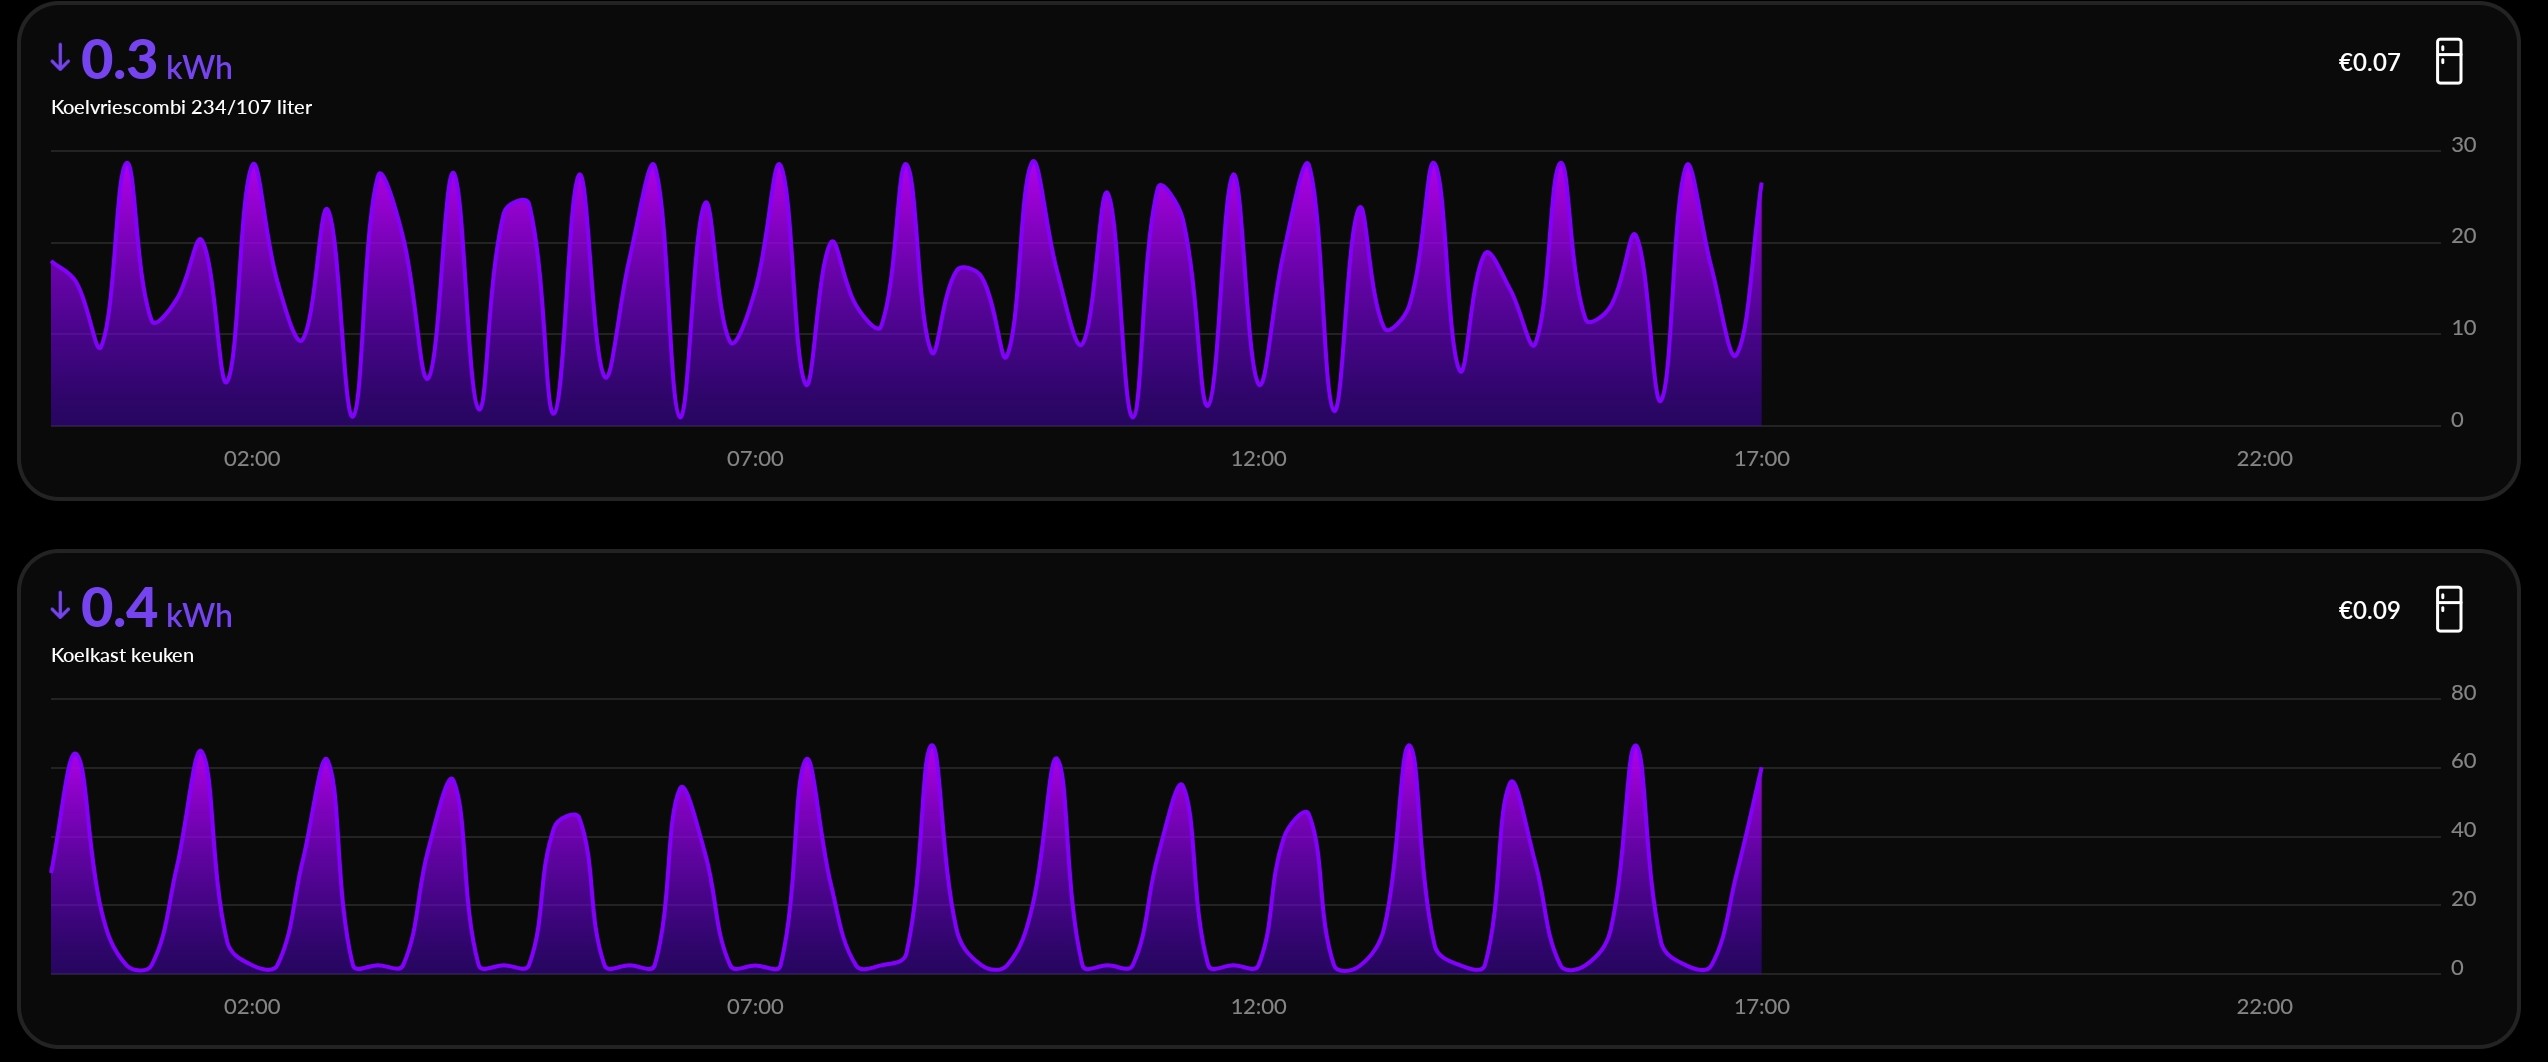The width and height of the screenshot is (2548, 1062).
Task: Click the €0.07 cost amount
Action: (x=2368, y=62)
